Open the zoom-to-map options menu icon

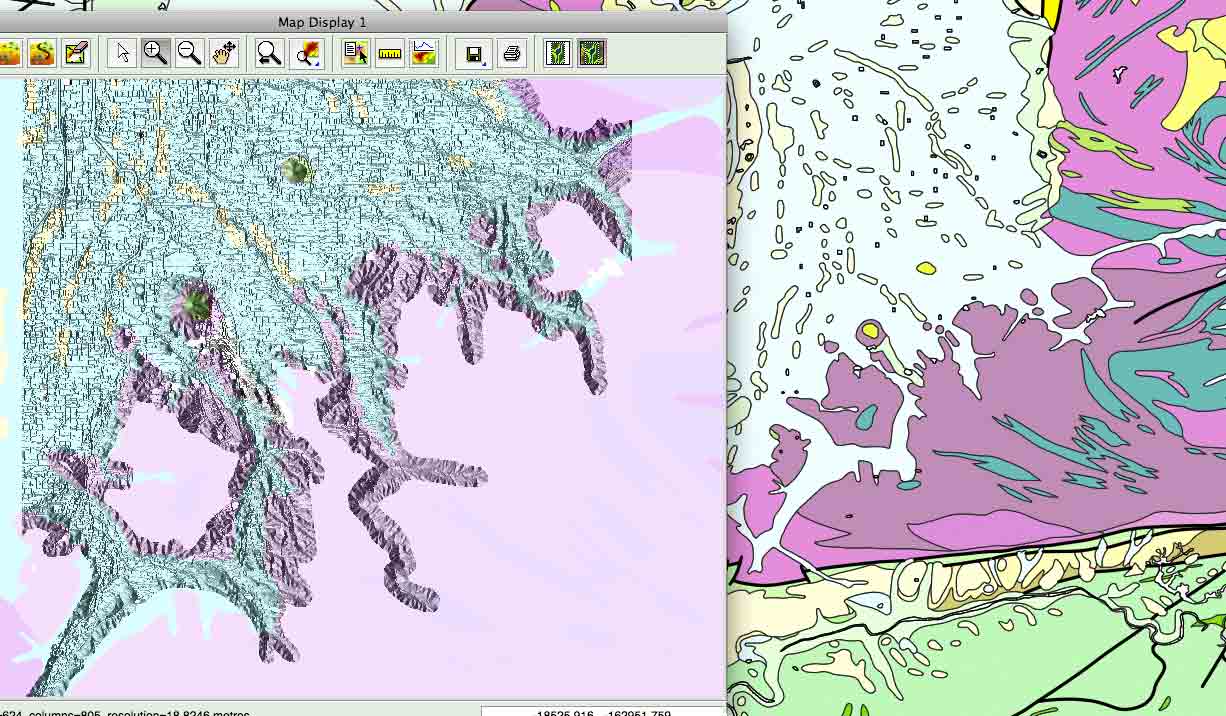308,52
